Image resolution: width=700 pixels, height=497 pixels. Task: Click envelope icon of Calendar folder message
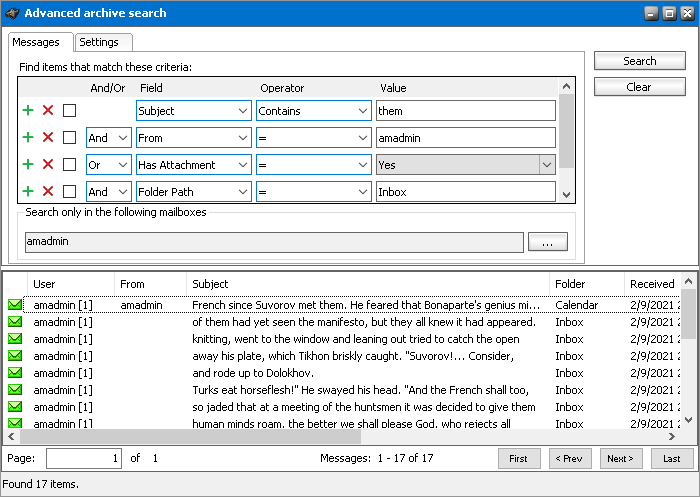pyautogui.click(x=15, y=305)
